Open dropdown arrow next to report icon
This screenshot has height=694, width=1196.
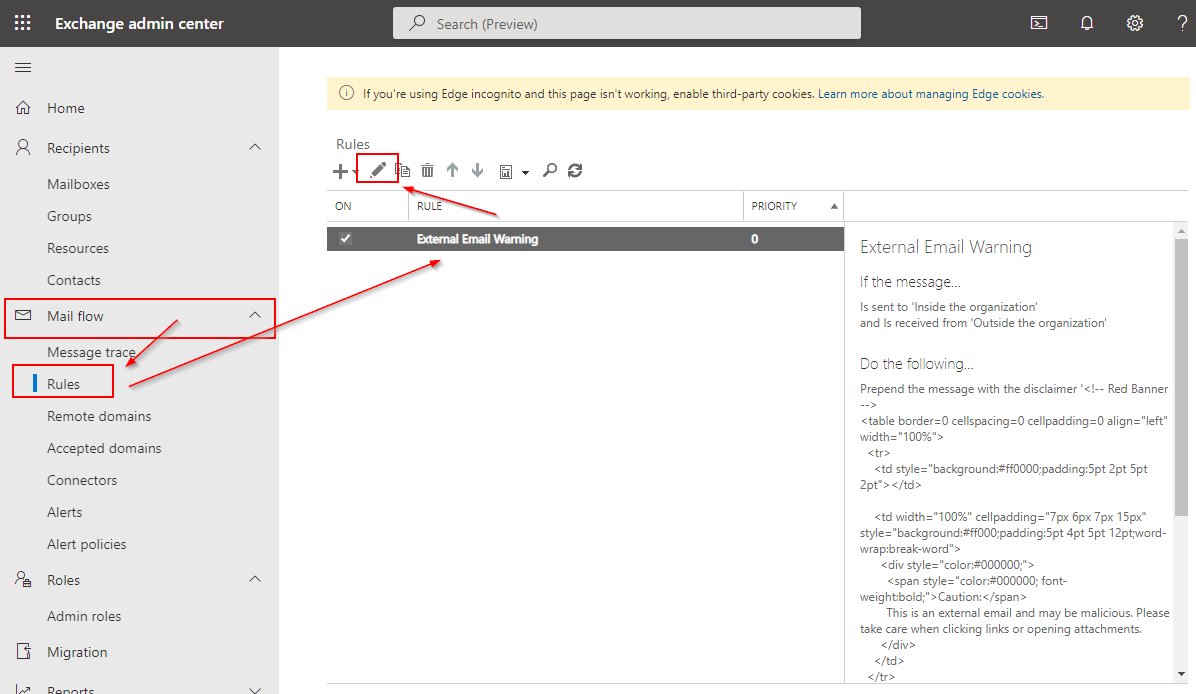pos(526,173)
